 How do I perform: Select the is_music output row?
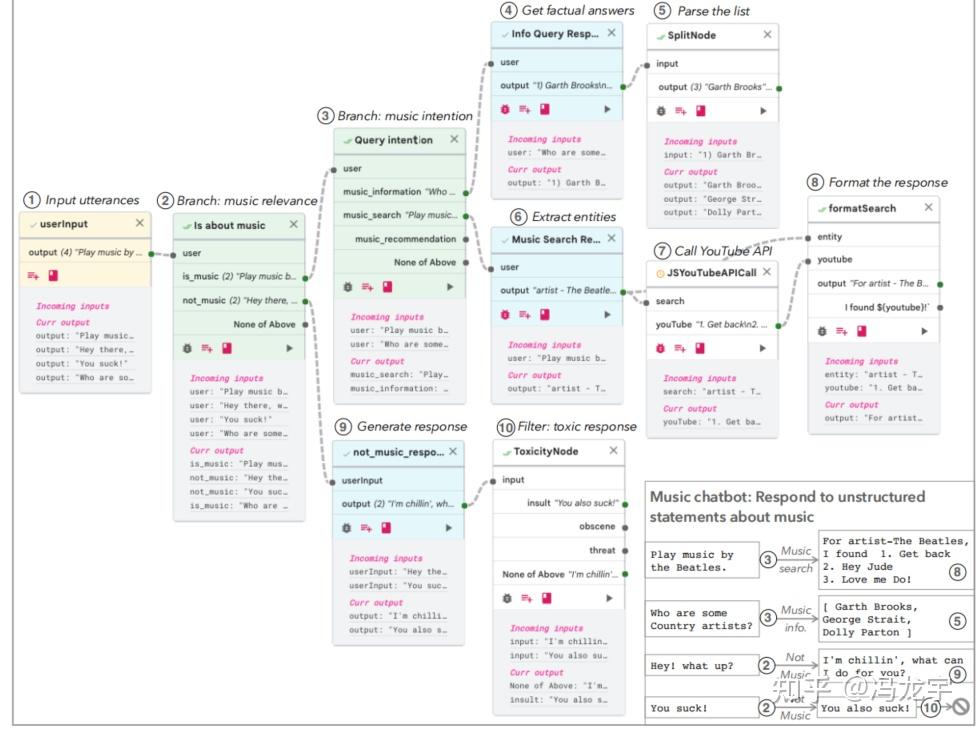(239, 276)
